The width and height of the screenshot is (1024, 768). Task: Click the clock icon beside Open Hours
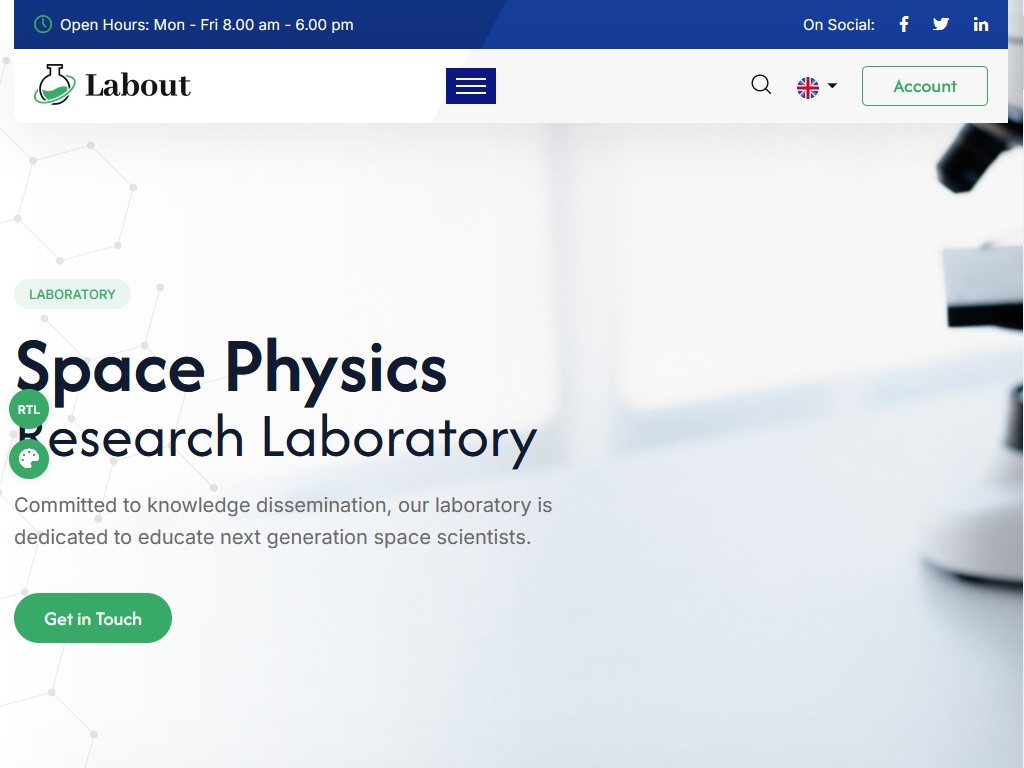coord(43,24)
